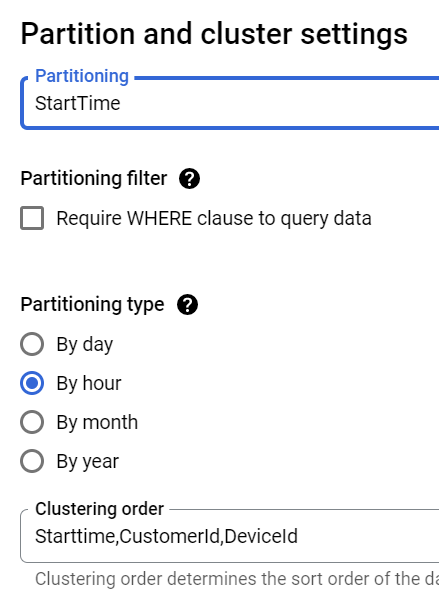Open the Partitioning dropdown showing StartTime
Screen dimensions: 439x611
tap(230, 103)
